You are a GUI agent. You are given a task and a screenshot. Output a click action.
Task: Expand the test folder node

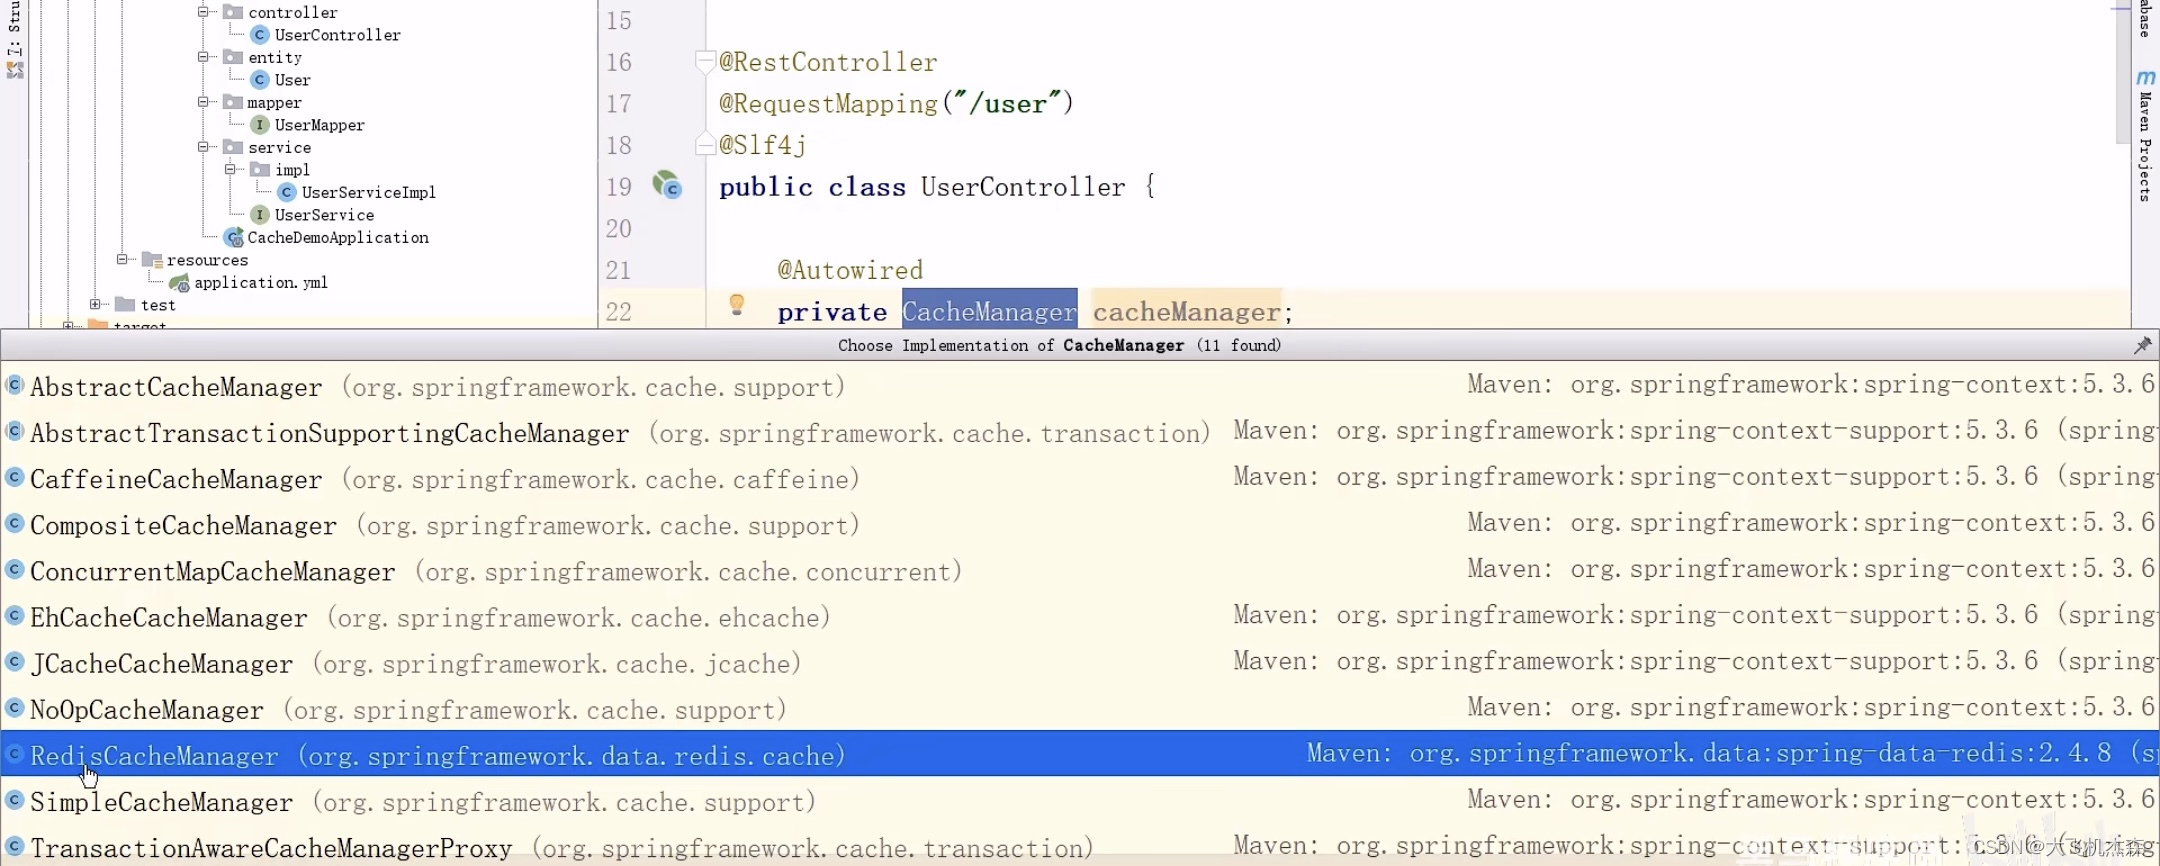coord(95,304)
